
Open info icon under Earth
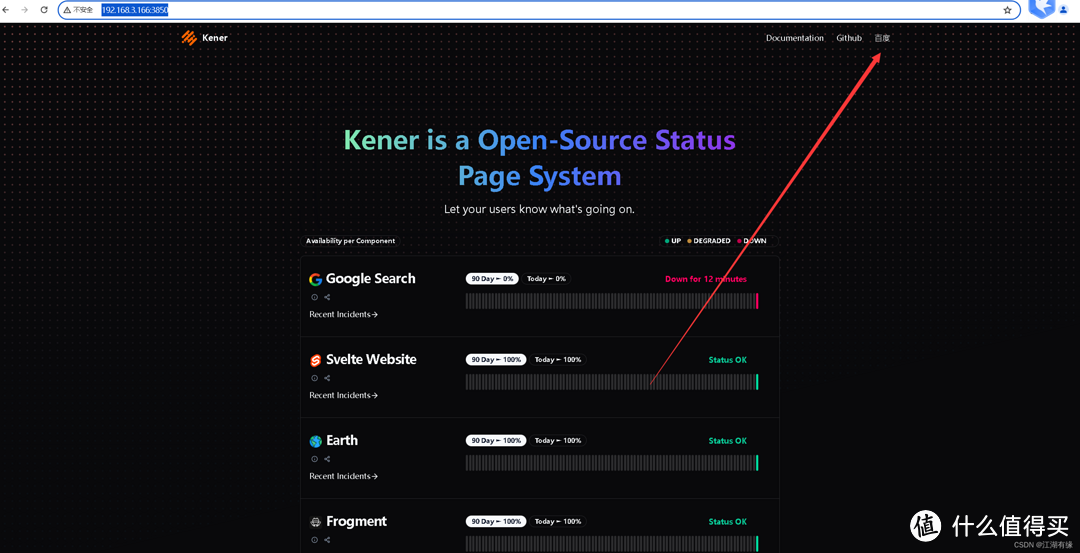315,459
